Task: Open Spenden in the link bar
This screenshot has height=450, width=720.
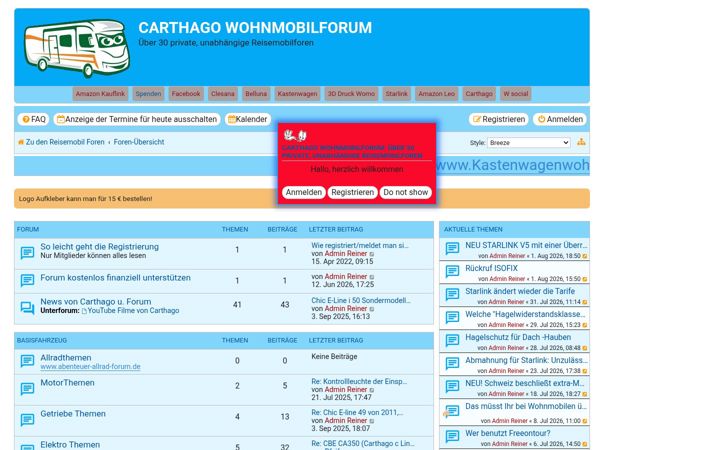Action: (148, 94)
